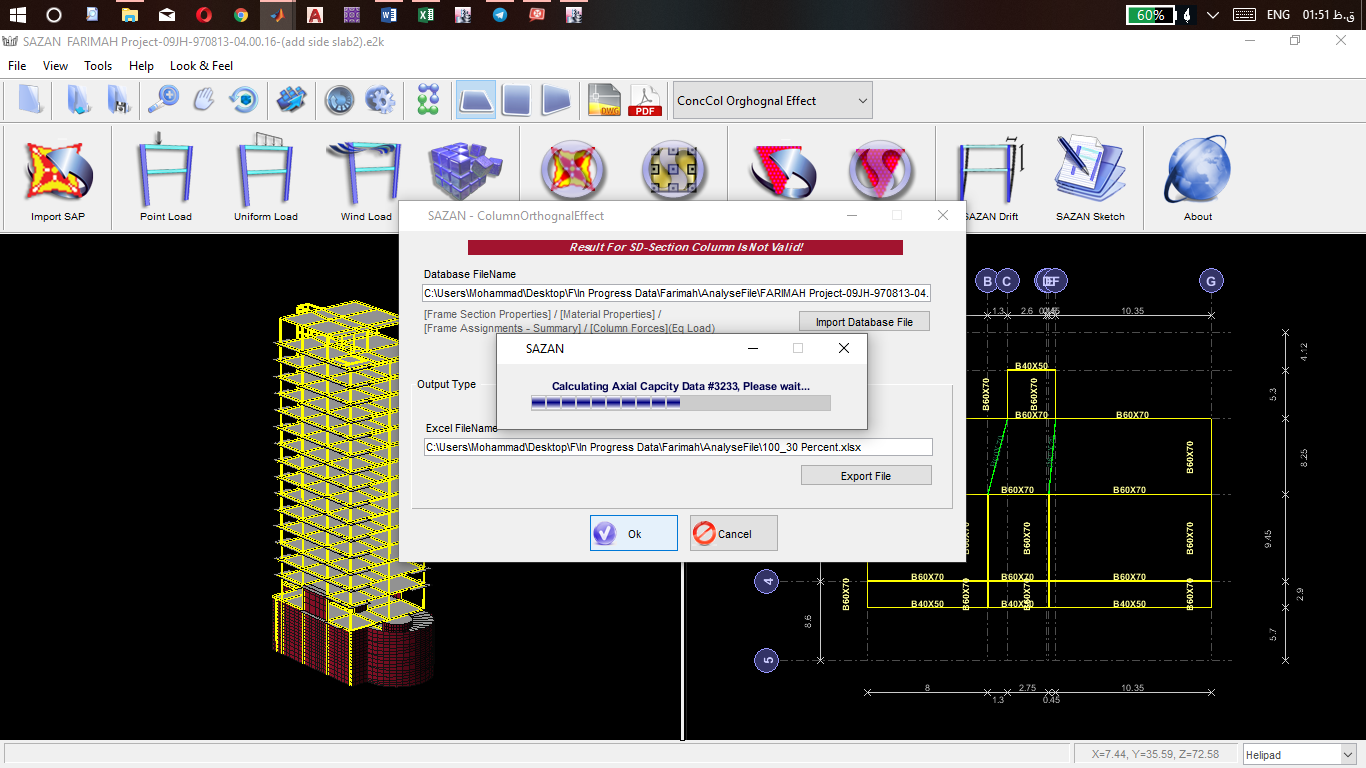This screenshot has width=1366, height=768.
Task: Click the Import SAP icon
Action: point(58,173)
